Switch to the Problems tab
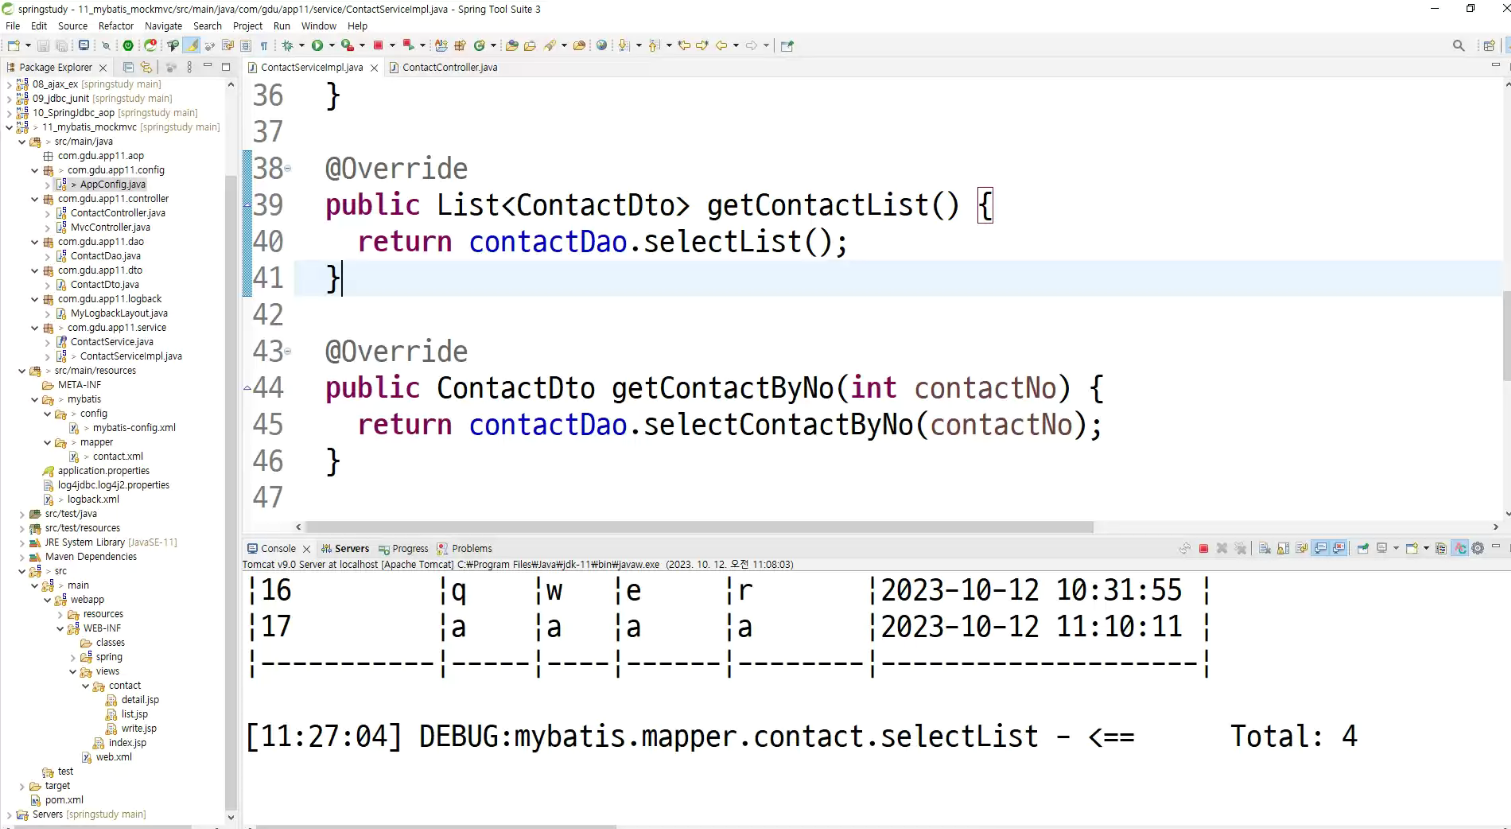Image resolution: width=1511 pixels, height=829 pixels. click(x=465, y=548)
